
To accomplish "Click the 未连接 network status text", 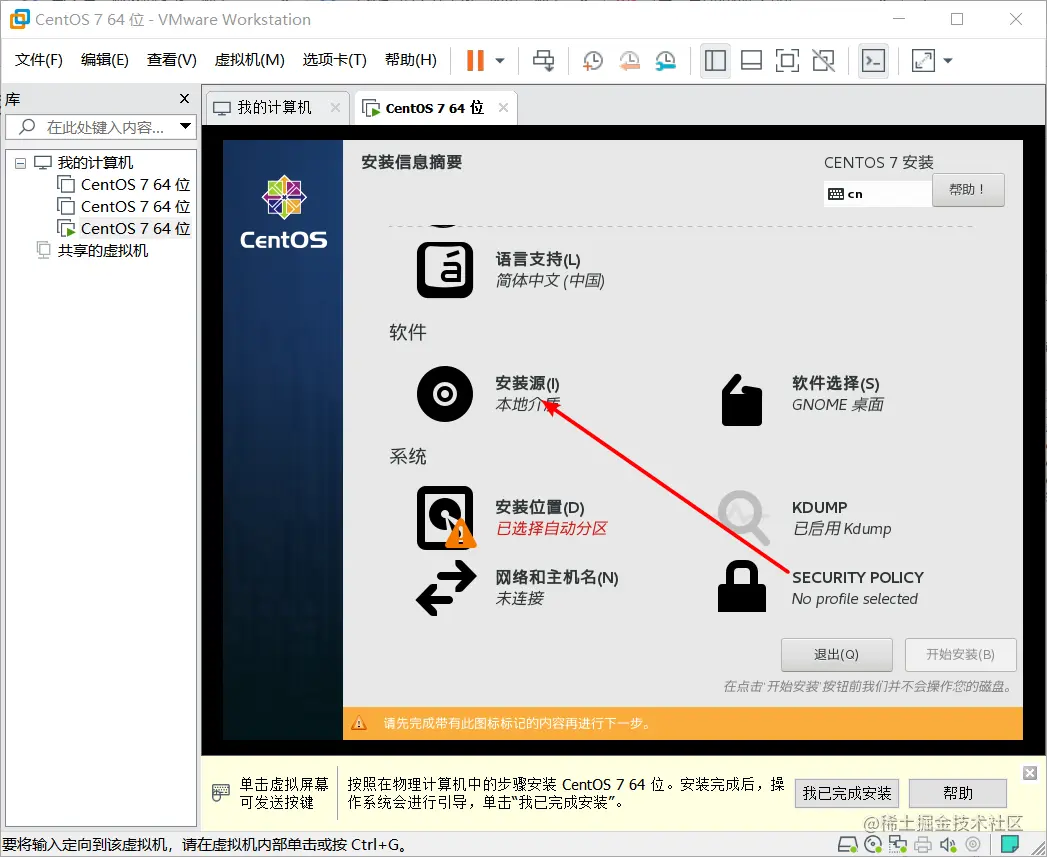I will click(x=519, y=598).
